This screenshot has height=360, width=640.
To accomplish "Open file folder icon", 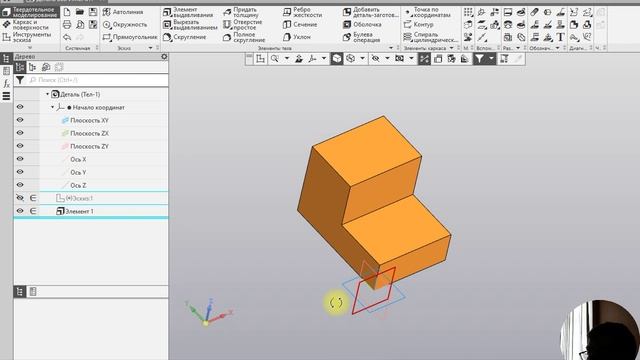I will coord(80,12).
